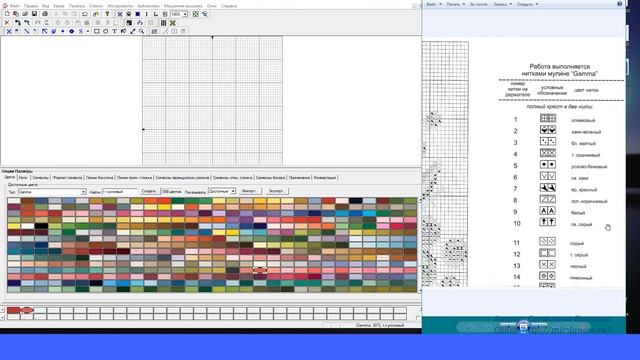This screenshot has width=640, height=360.
Task: Click the status bar Gamma color text
Action: click(x=380, y=325)
